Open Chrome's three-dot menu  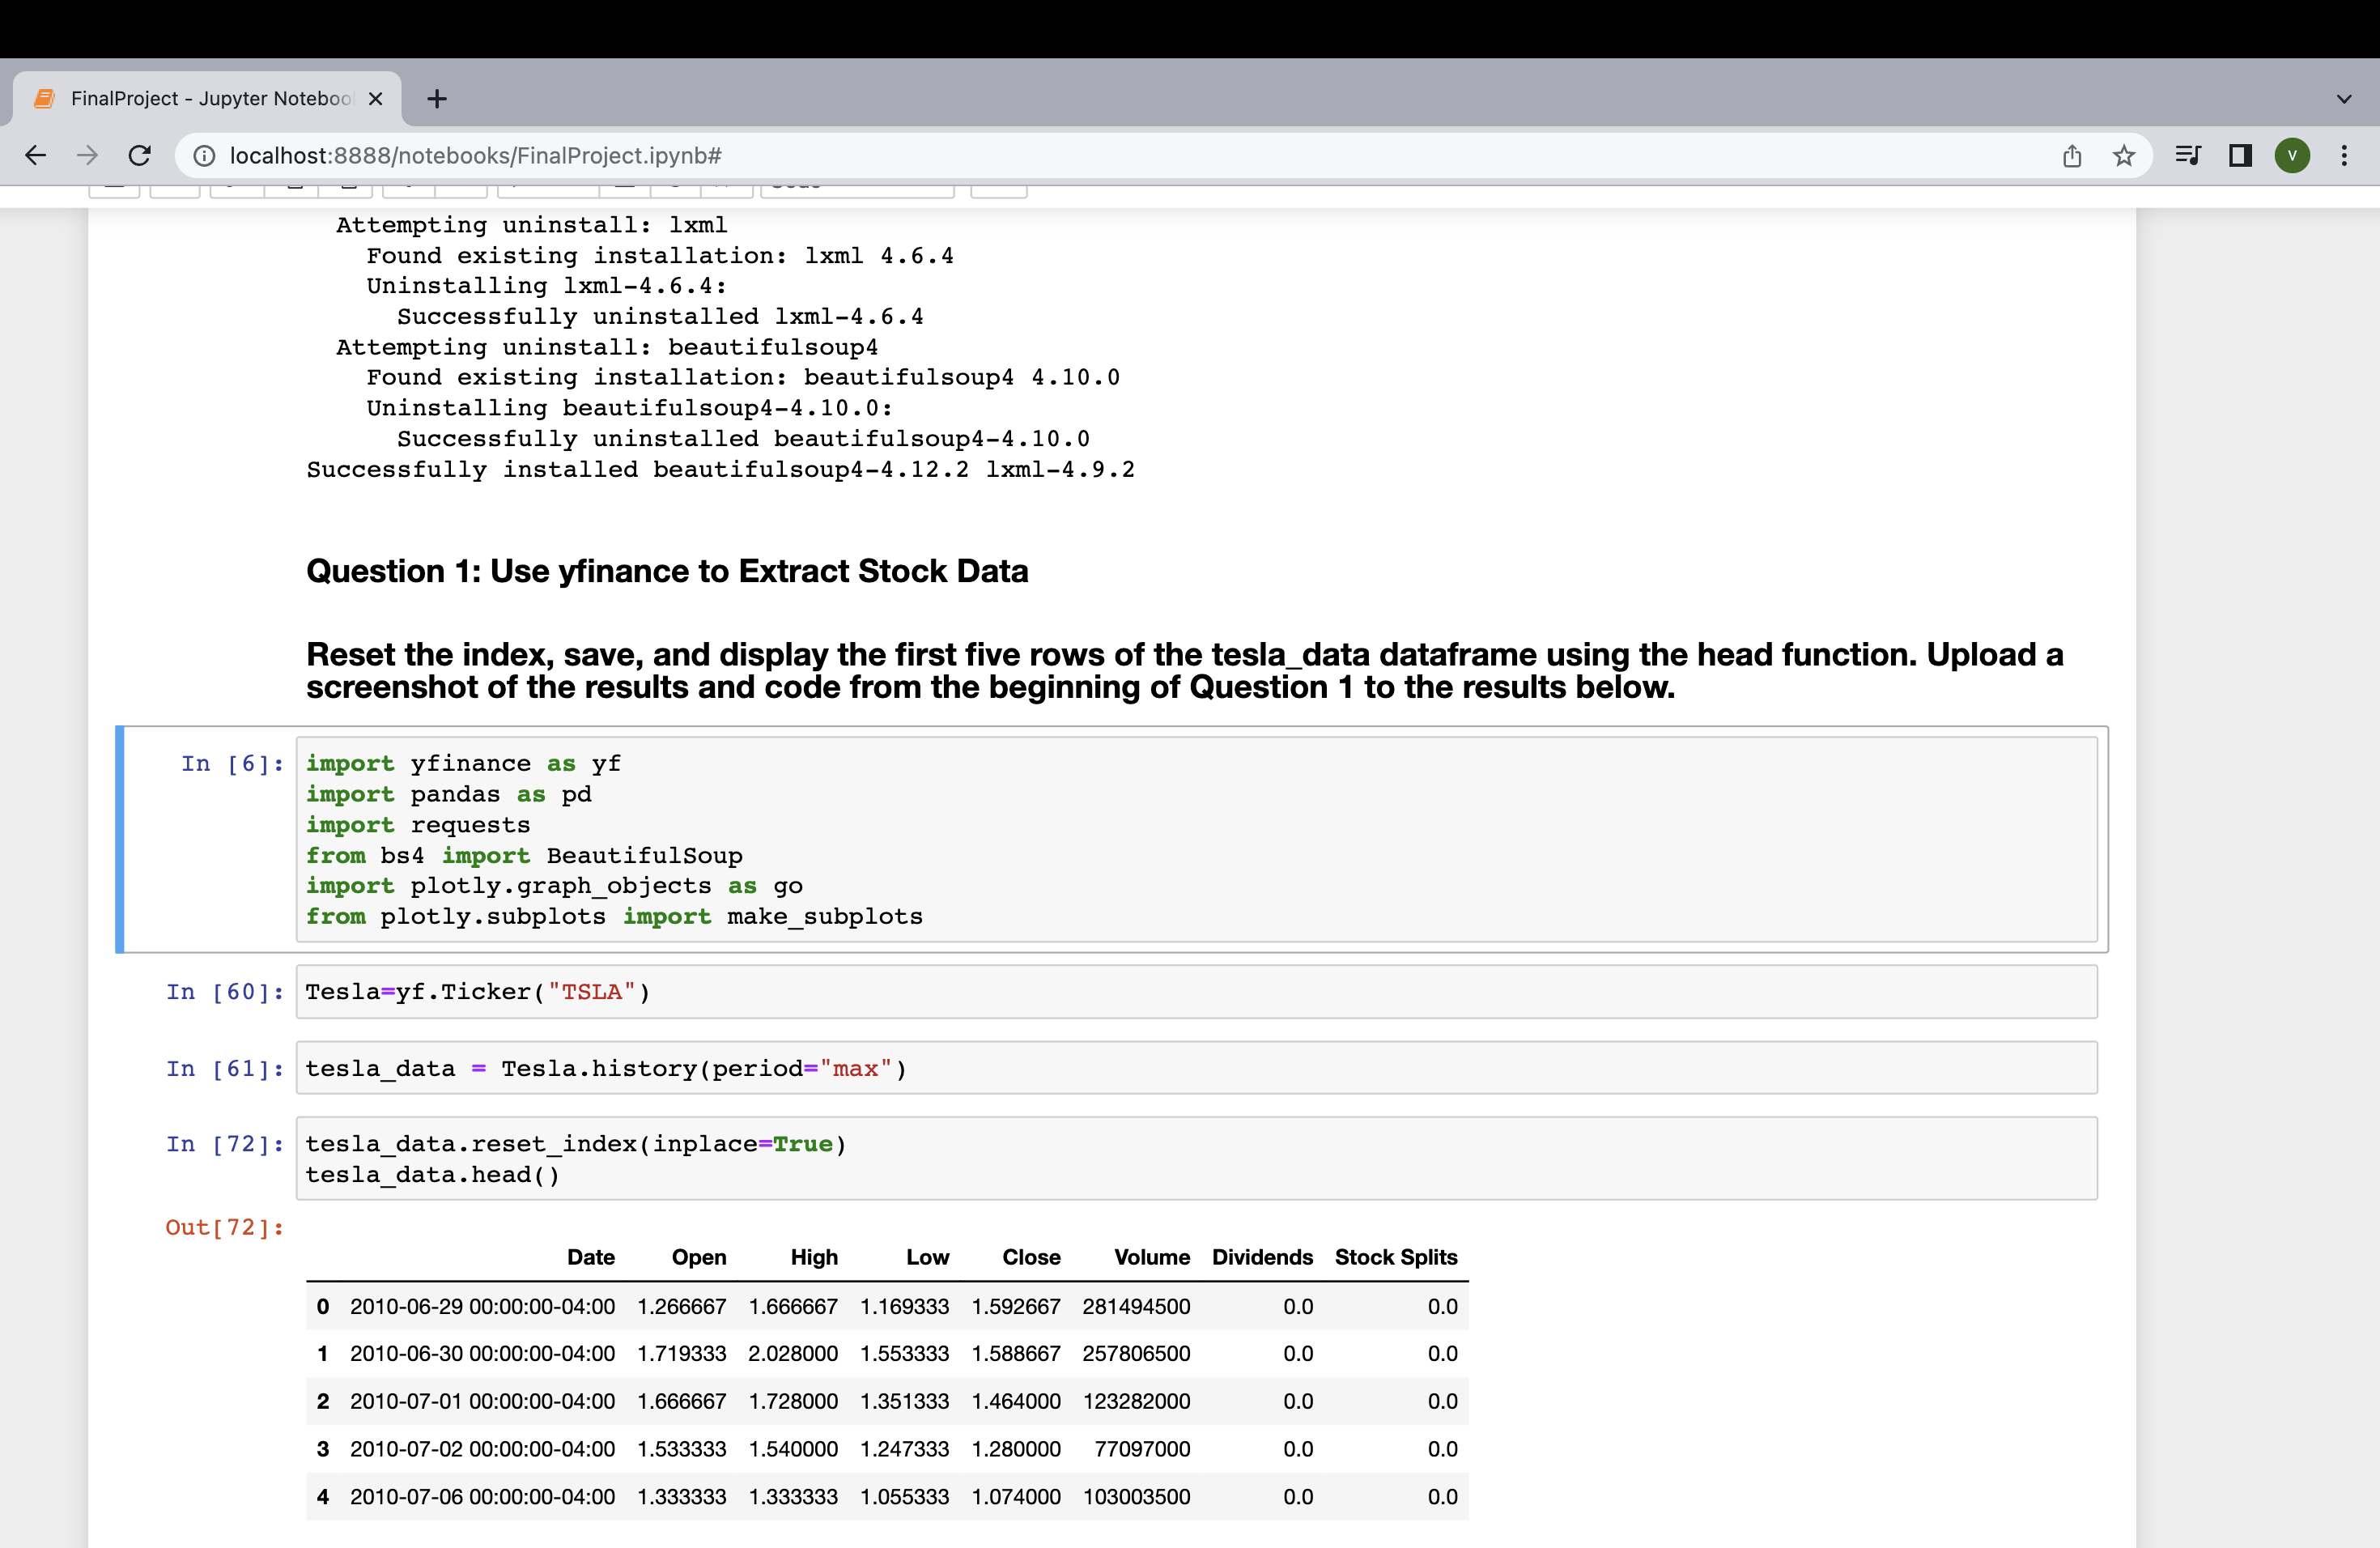pos(2345,155)
